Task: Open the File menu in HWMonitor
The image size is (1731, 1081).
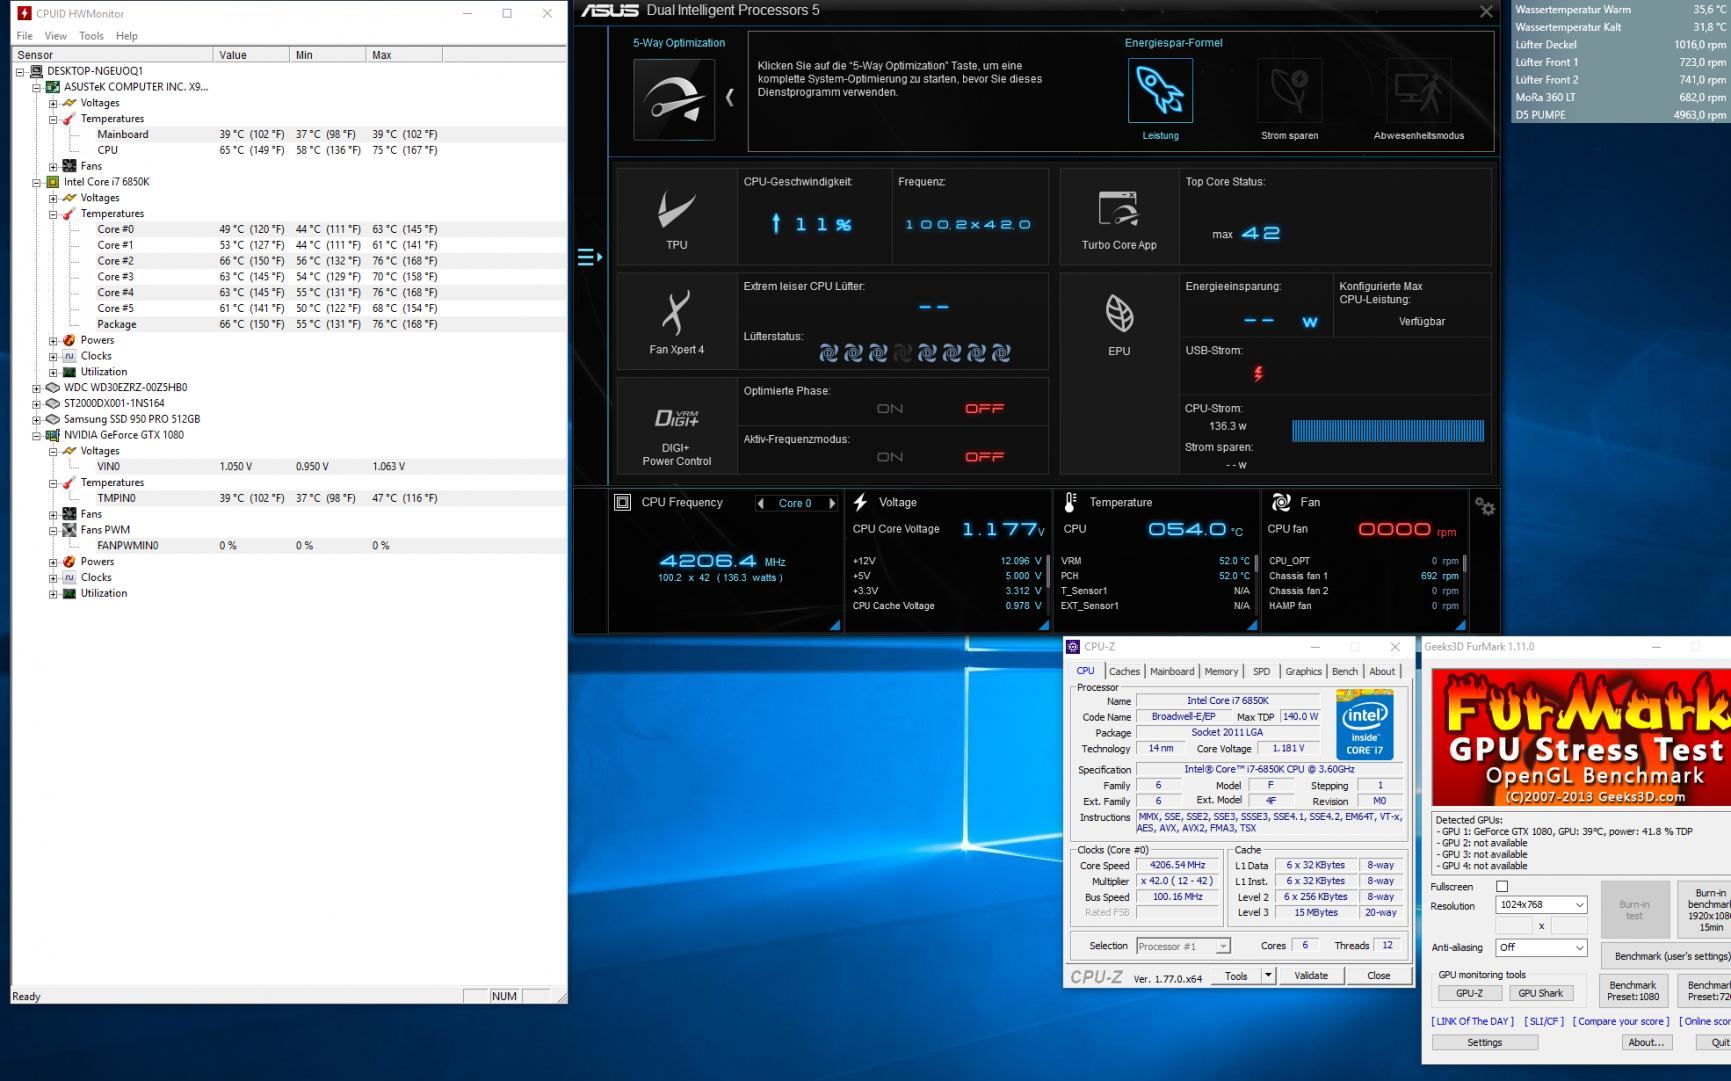Action: [25, 36]
